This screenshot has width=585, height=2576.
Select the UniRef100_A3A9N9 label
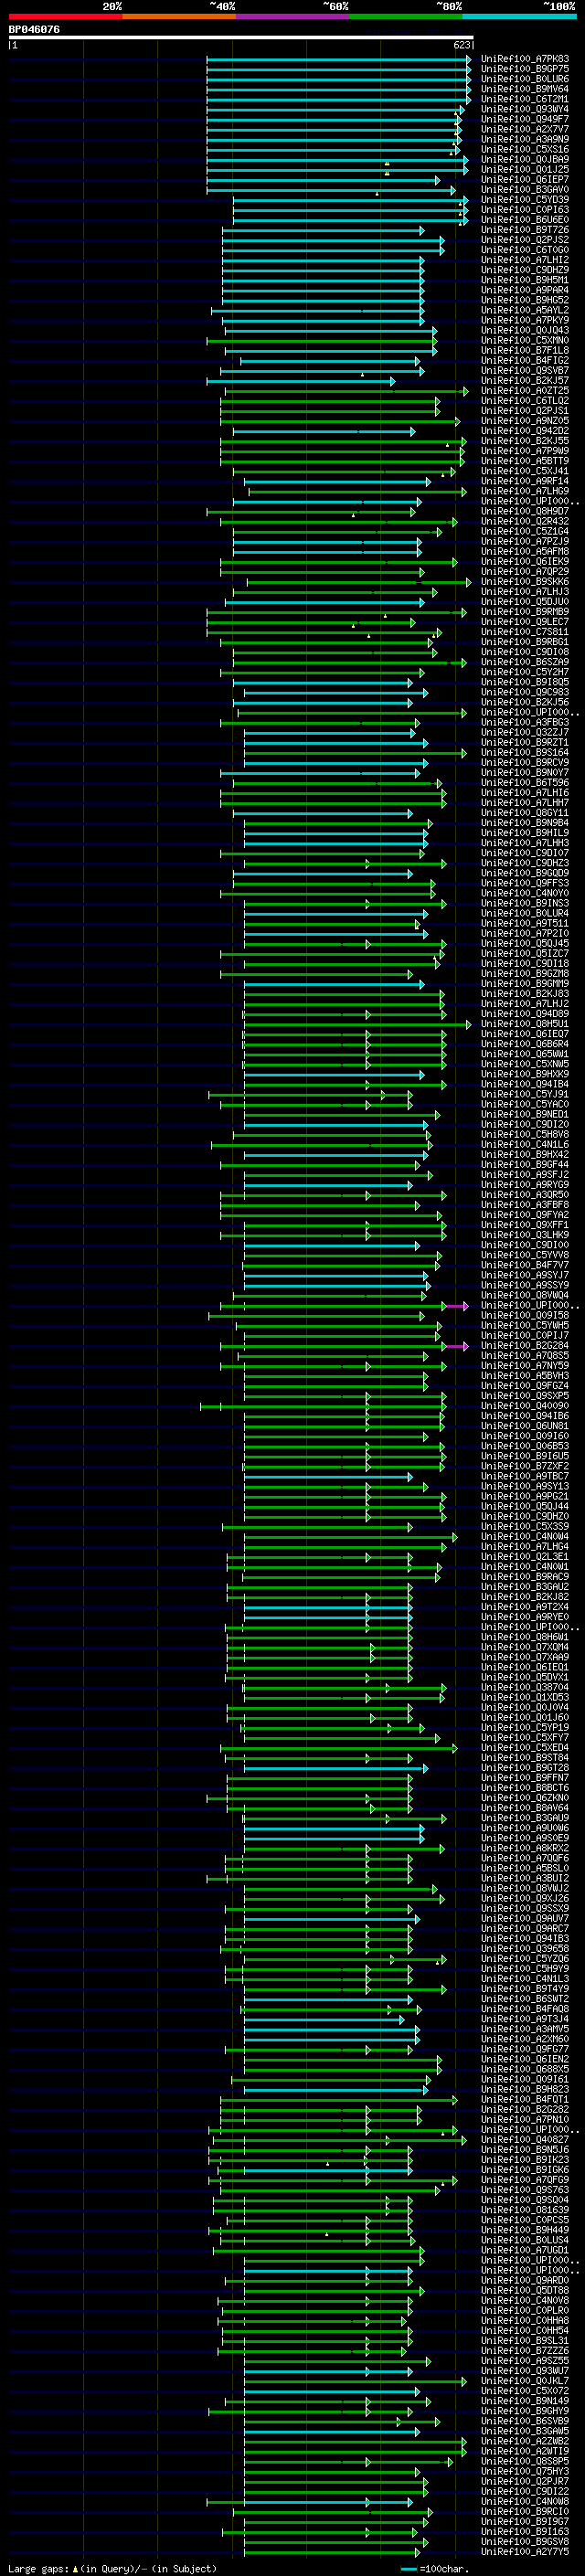pos(524,139)
